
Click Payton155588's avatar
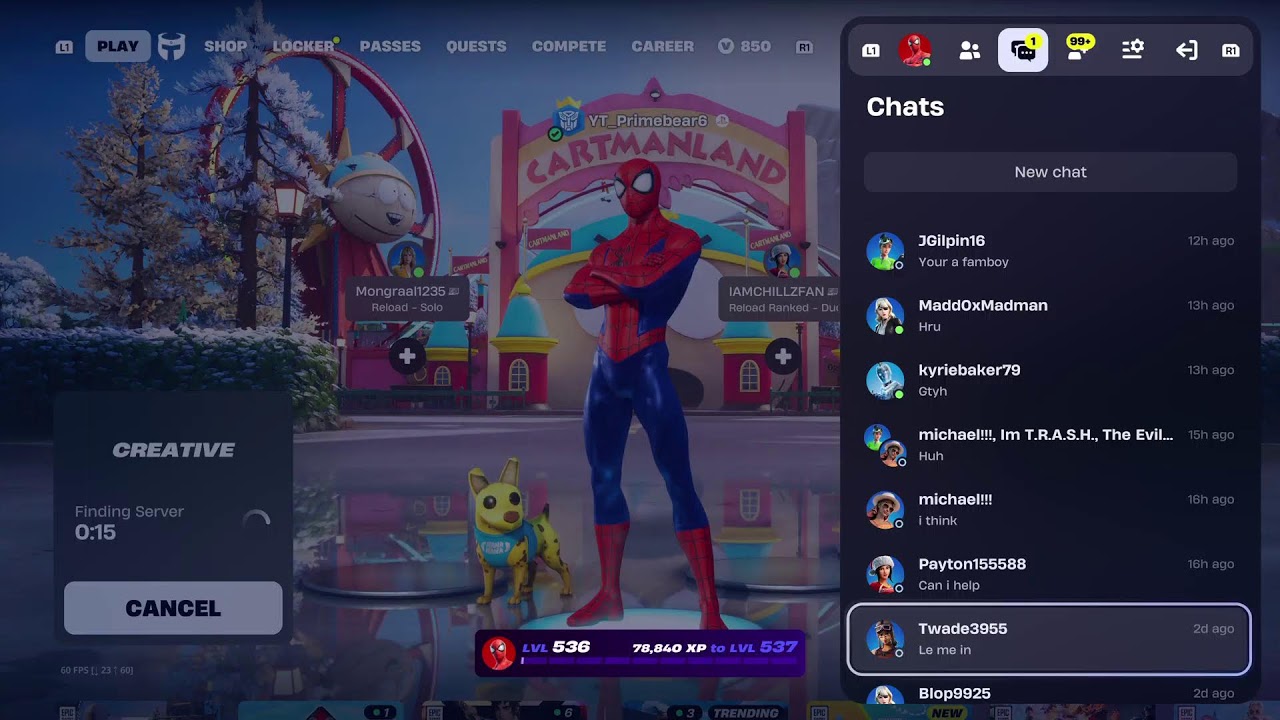coord(885,574)
